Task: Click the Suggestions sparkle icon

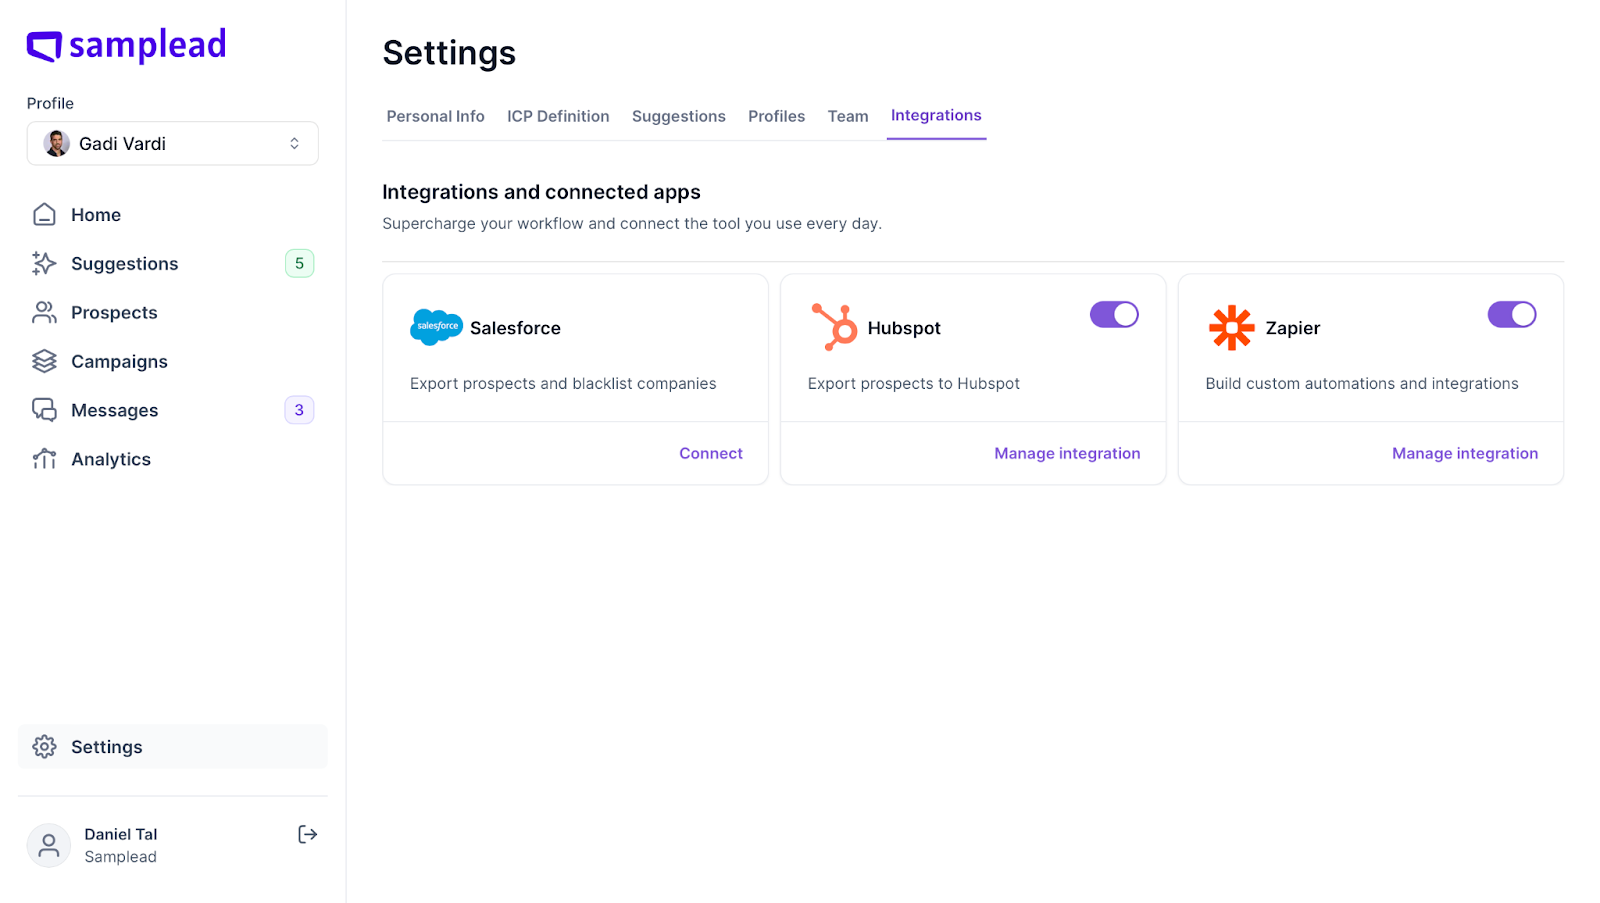Action: coord(44,263)
